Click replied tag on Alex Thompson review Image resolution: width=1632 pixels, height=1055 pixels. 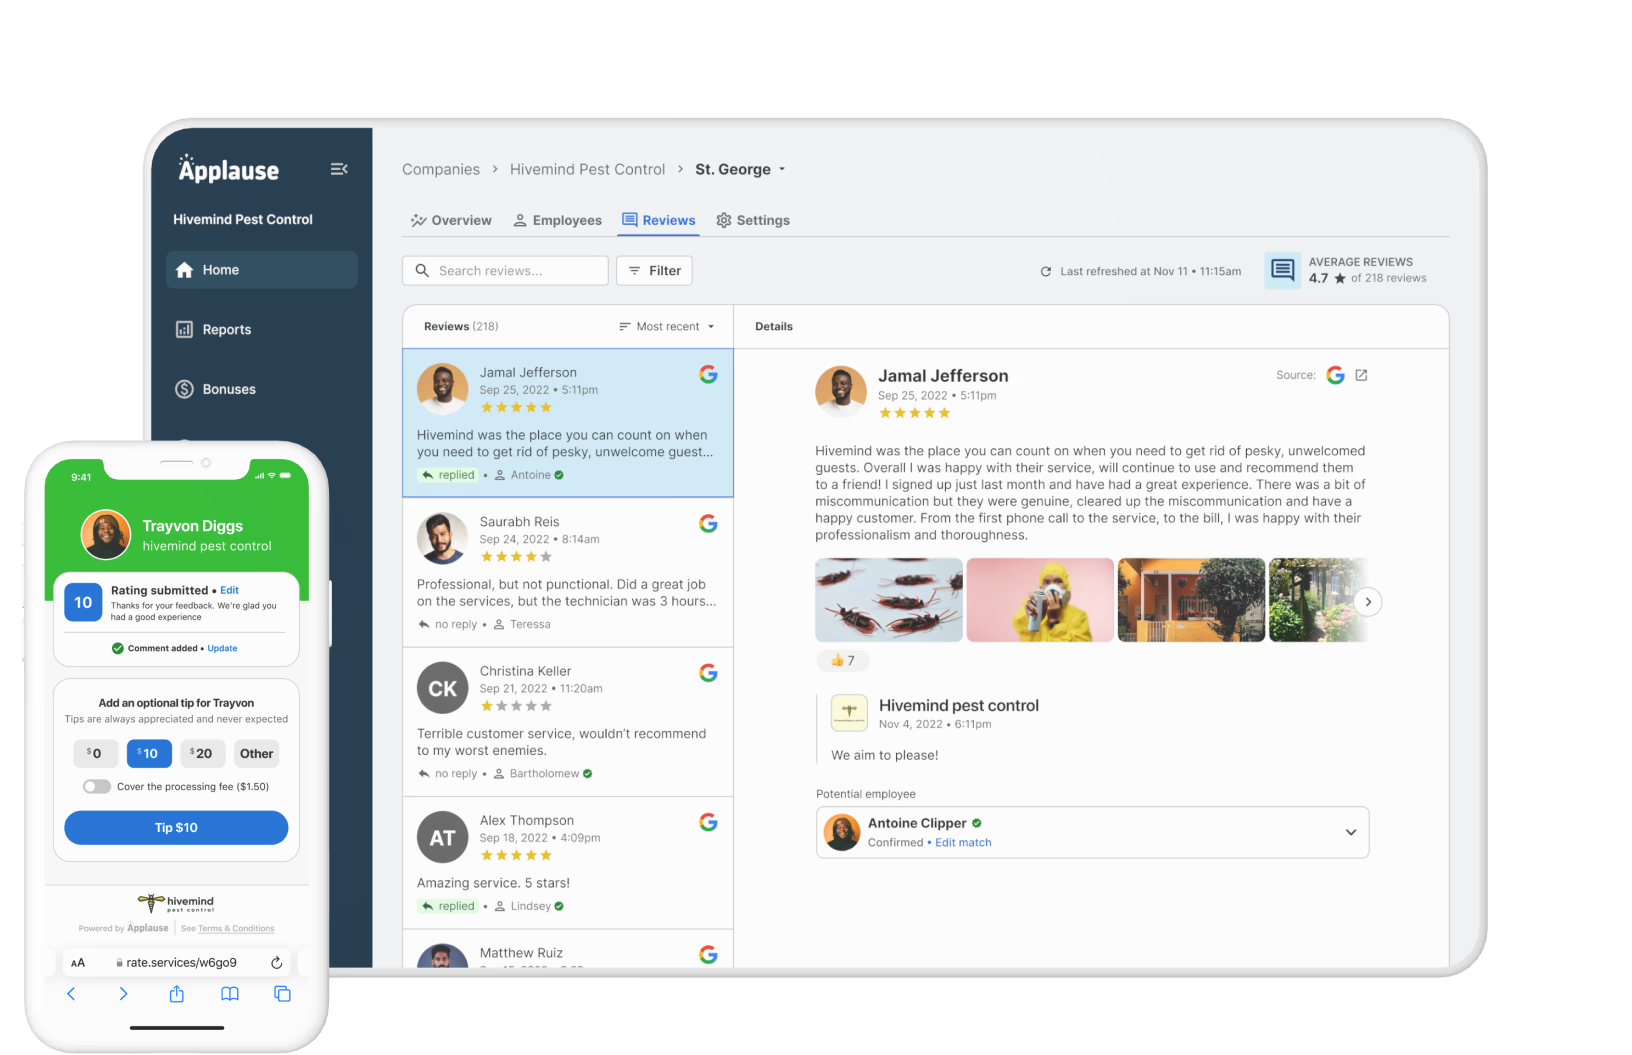pos(448,906)
